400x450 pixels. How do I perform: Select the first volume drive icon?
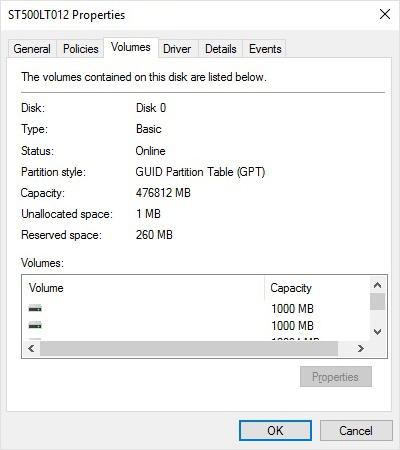point(35,308)
